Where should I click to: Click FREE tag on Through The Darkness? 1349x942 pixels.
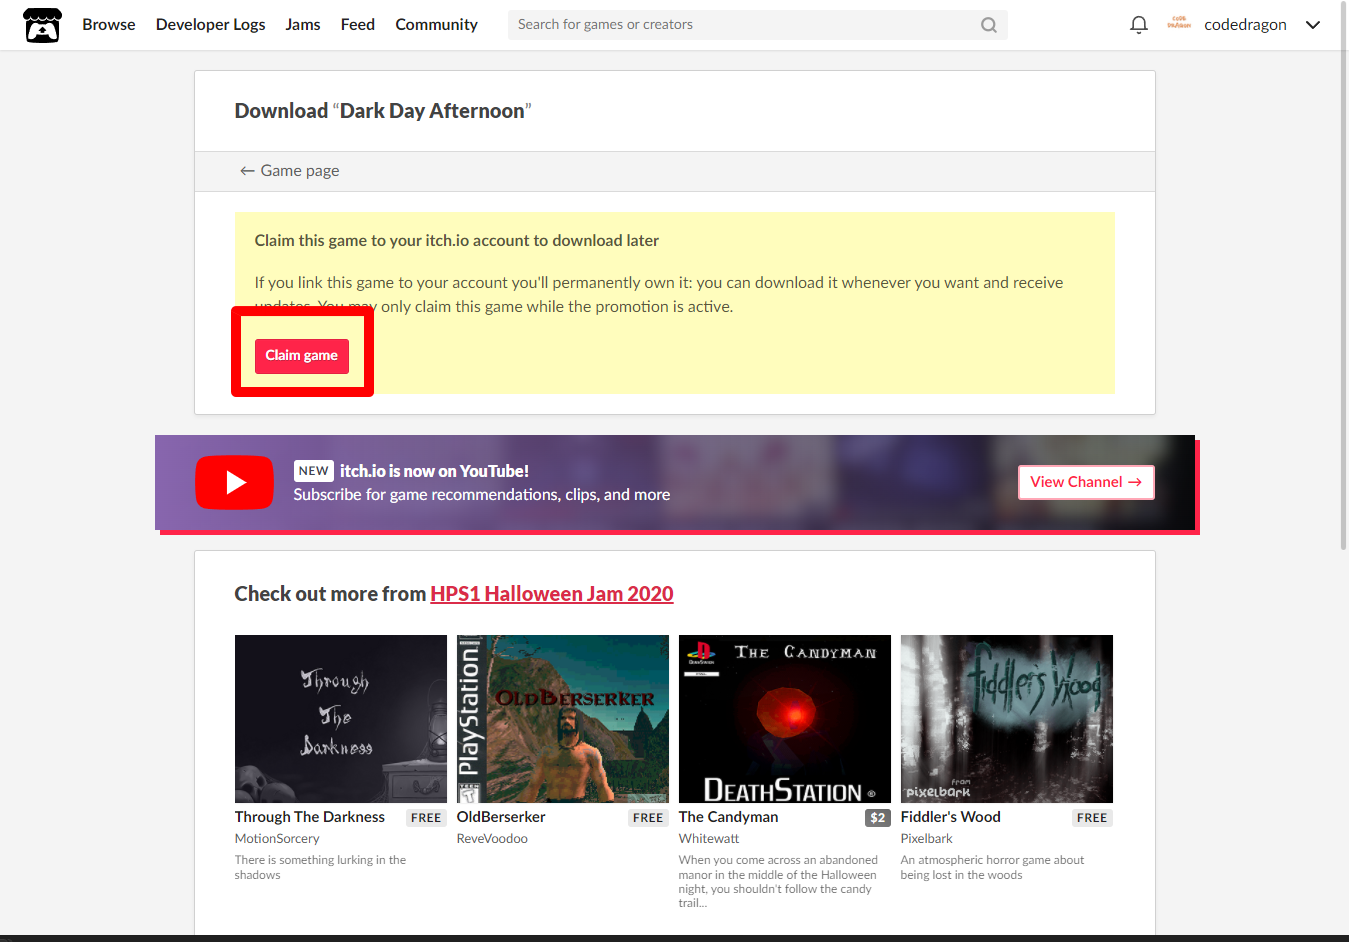426,818
